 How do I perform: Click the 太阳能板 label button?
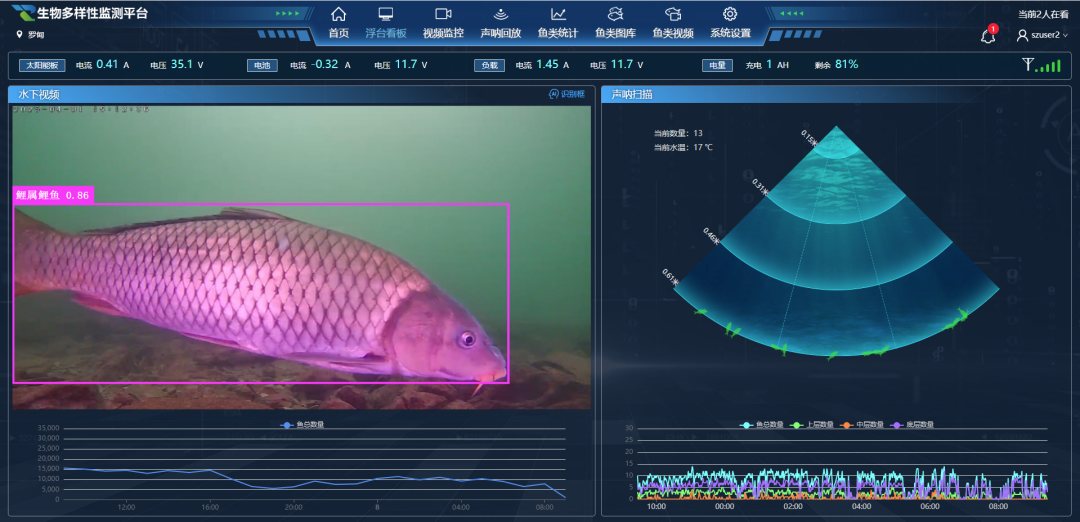[x=43, y=65]
